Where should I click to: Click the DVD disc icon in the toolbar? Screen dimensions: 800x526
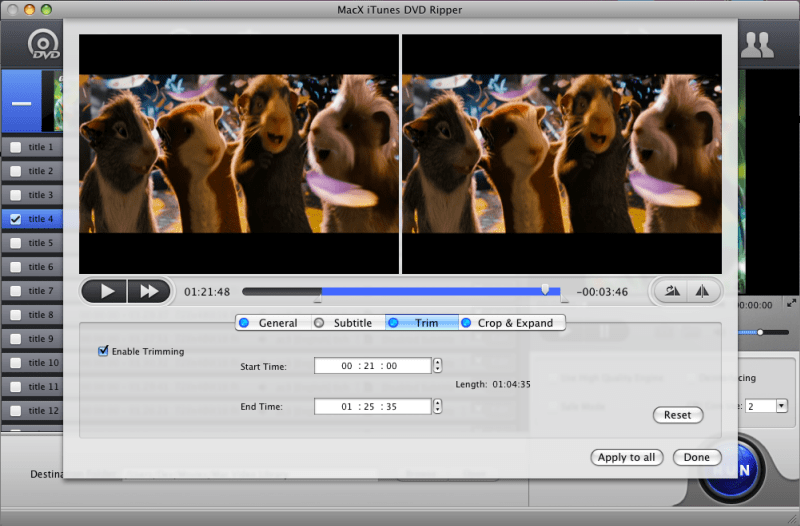pos(43,44)
